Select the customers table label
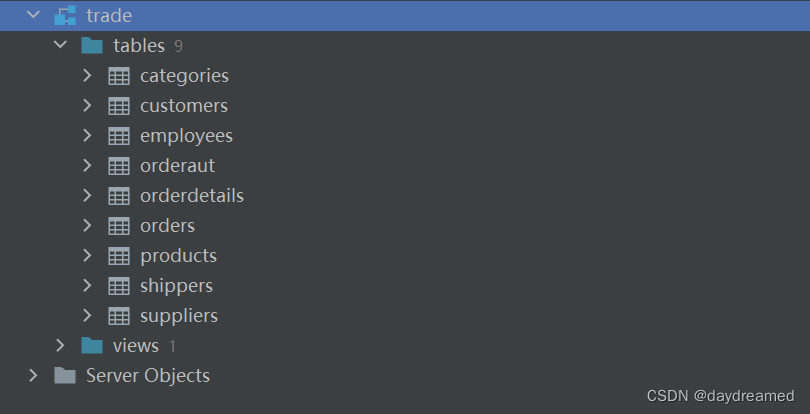This screenshot has width=810, height=414. 183,106
